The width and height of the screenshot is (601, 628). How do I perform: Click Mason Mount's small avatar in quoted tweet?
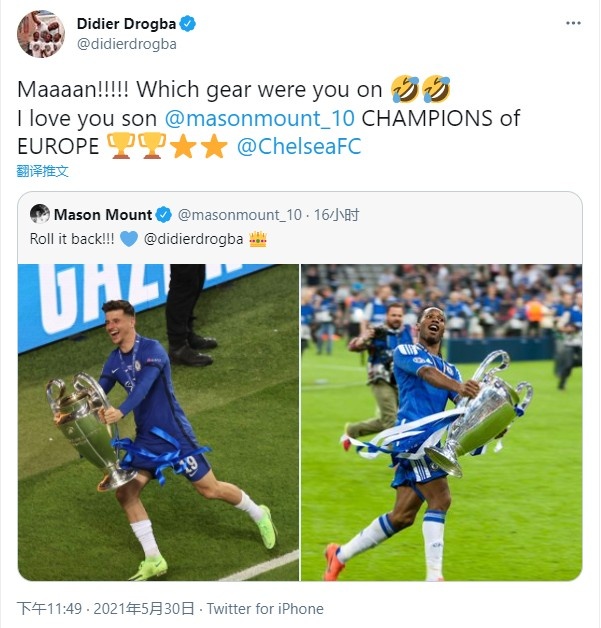[x=40, y=214]
